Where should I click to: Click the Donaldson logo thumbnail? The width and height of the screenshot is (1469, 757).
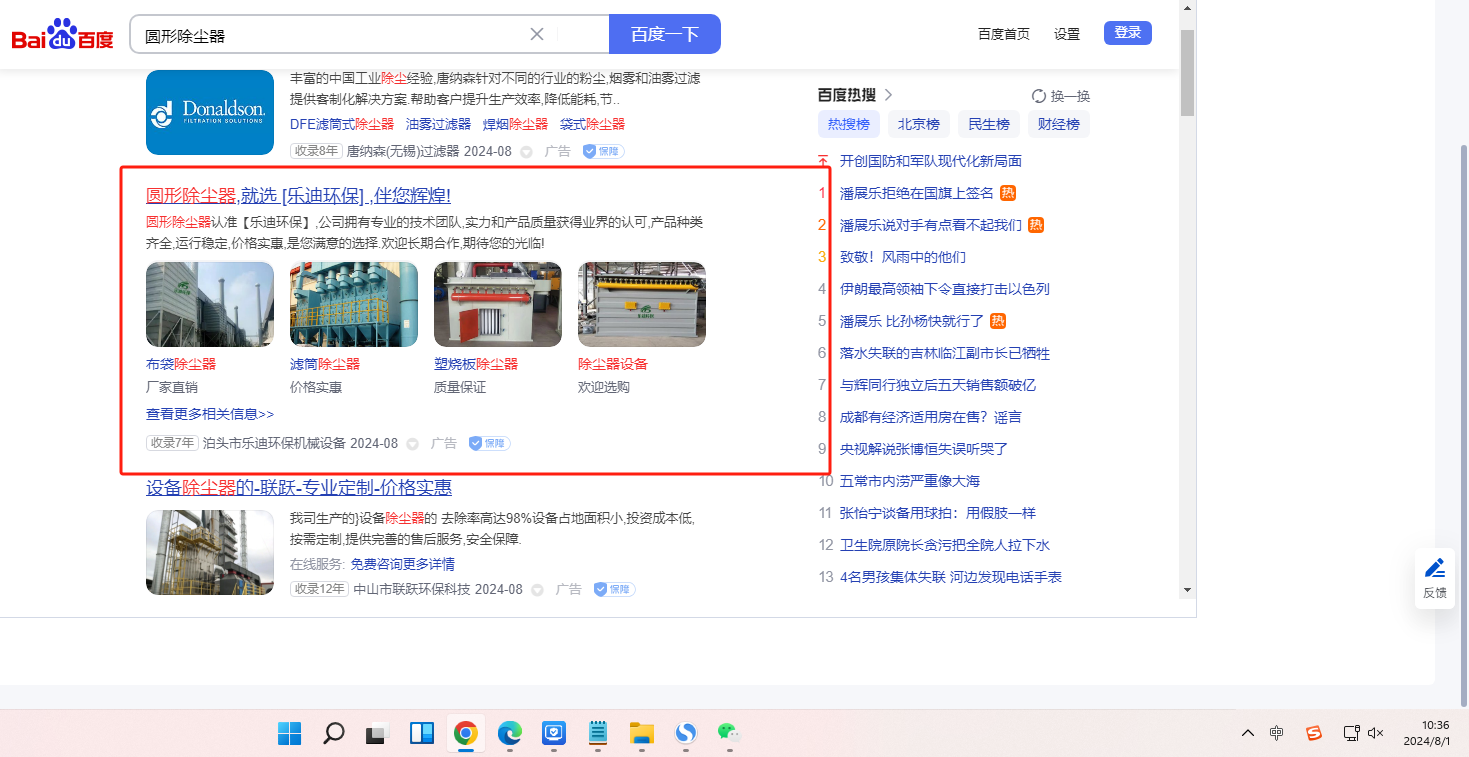click(210, 112)
